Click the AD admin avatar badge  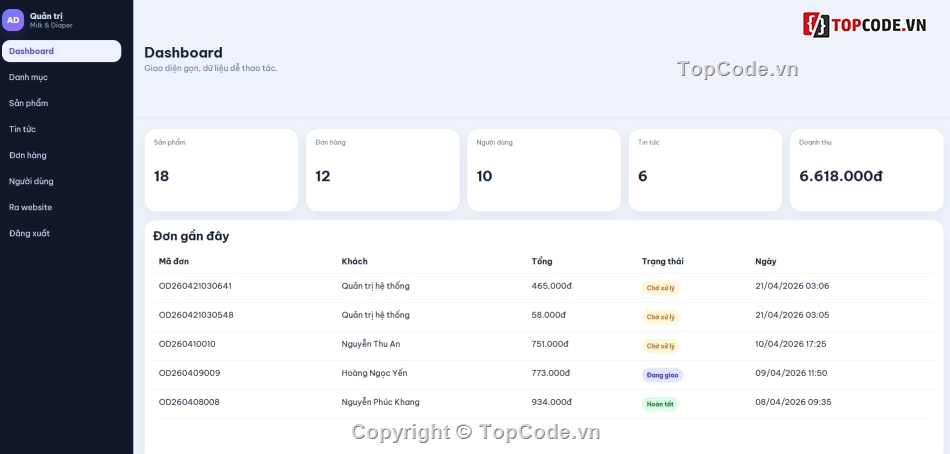13,20
